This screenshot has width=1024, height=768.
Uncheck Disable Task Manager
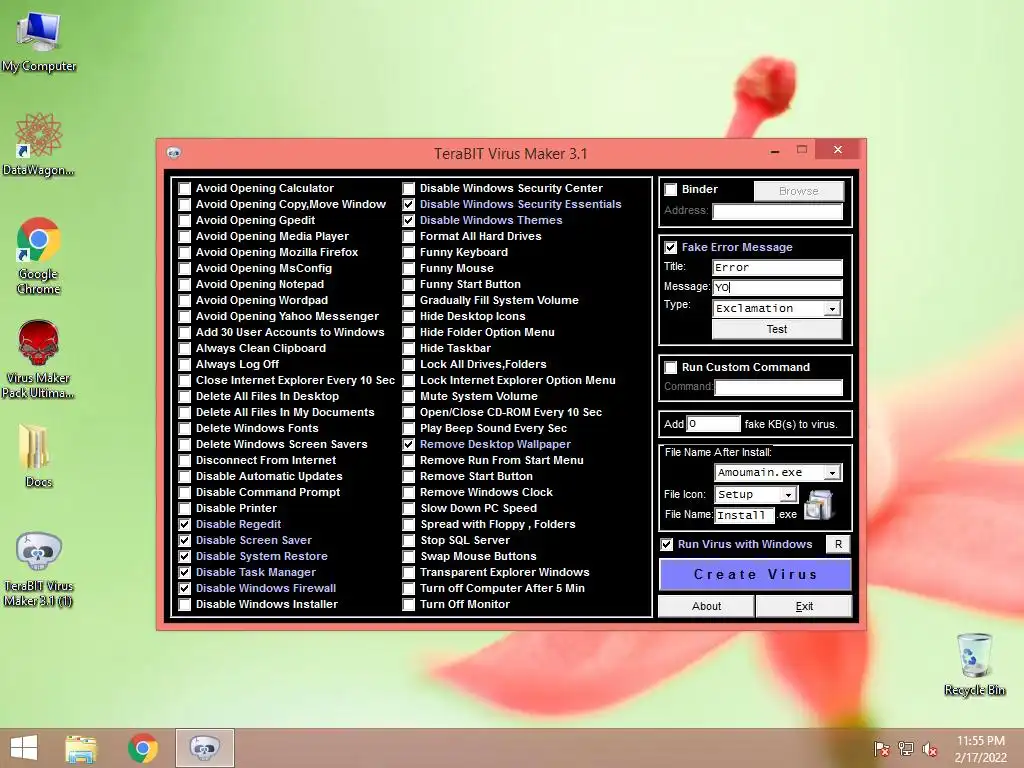[x=185, y=573]
